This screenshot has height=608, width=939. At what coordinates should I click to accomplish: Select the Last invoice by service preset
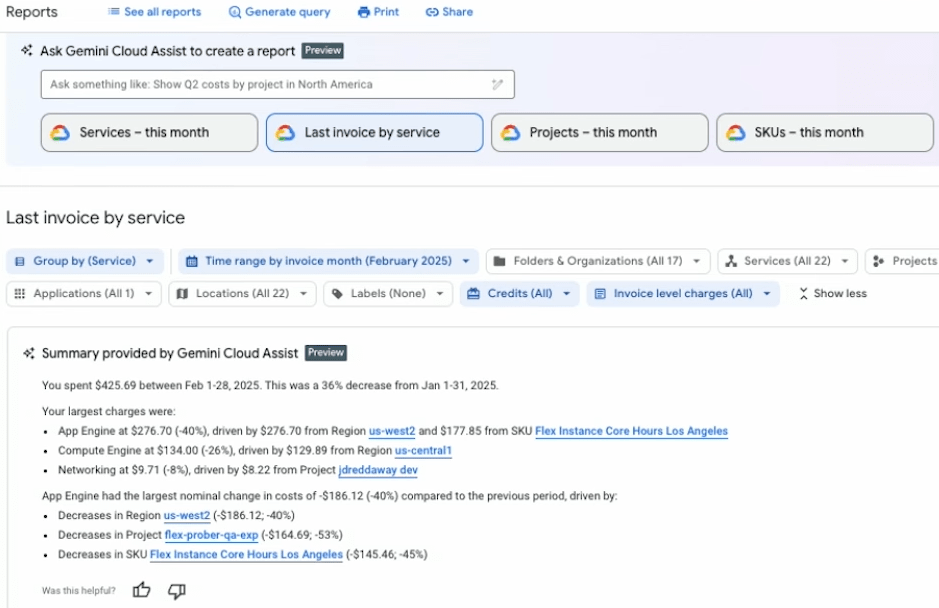[374, 132]
